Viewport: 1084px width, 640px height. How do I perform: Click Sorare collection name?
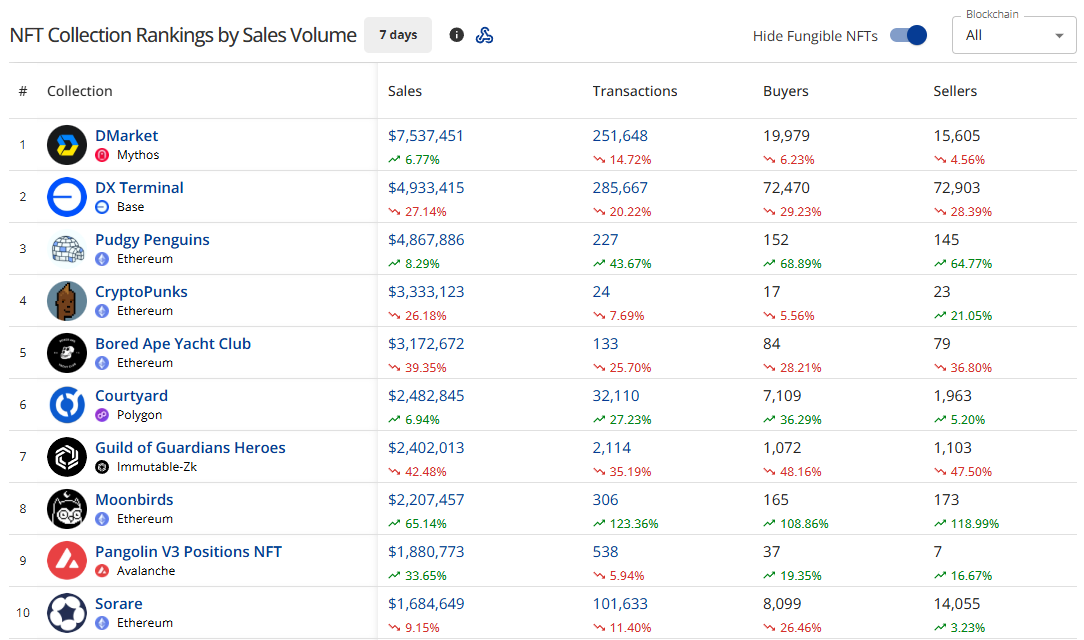click(118, 604)
